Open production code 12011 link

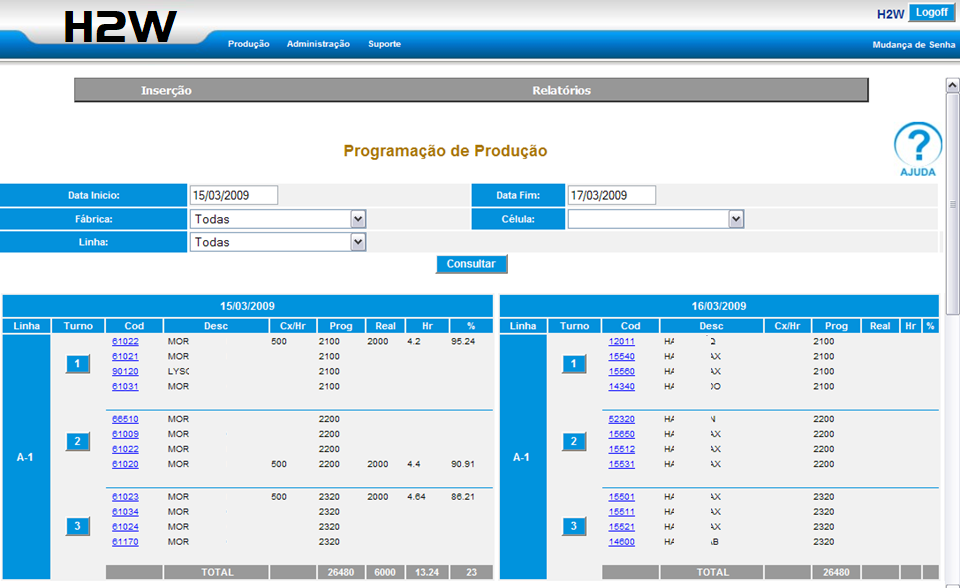(x=622, y=341)
